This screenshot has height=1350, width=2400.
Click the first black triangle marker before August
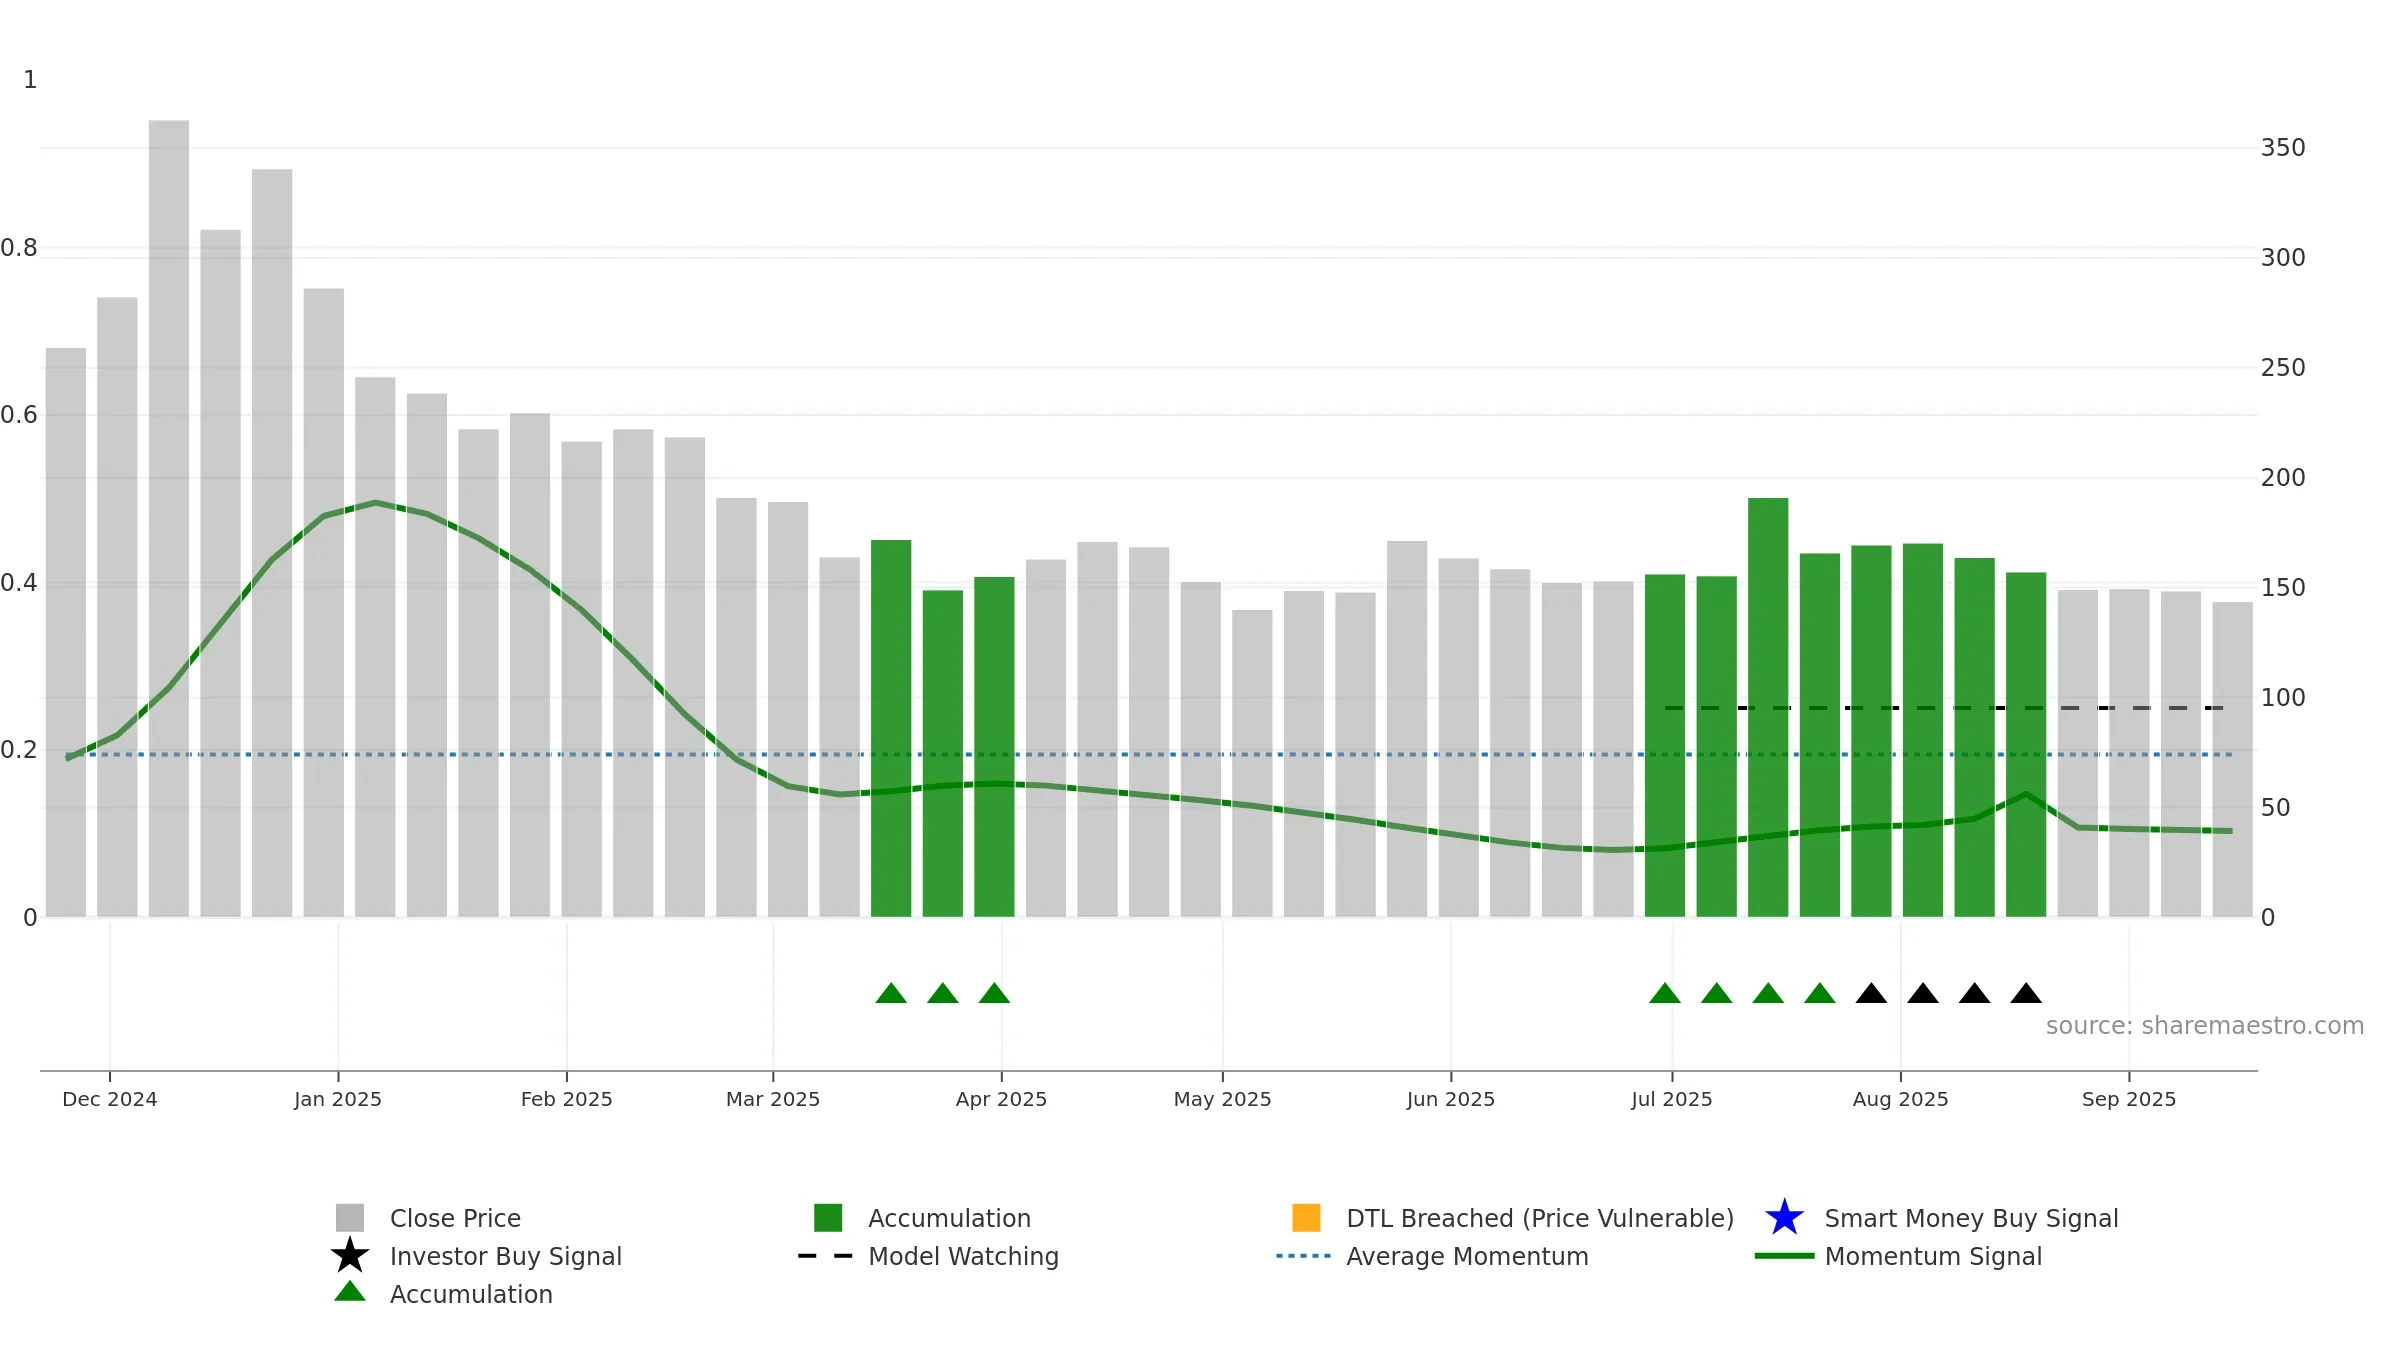1871,993
